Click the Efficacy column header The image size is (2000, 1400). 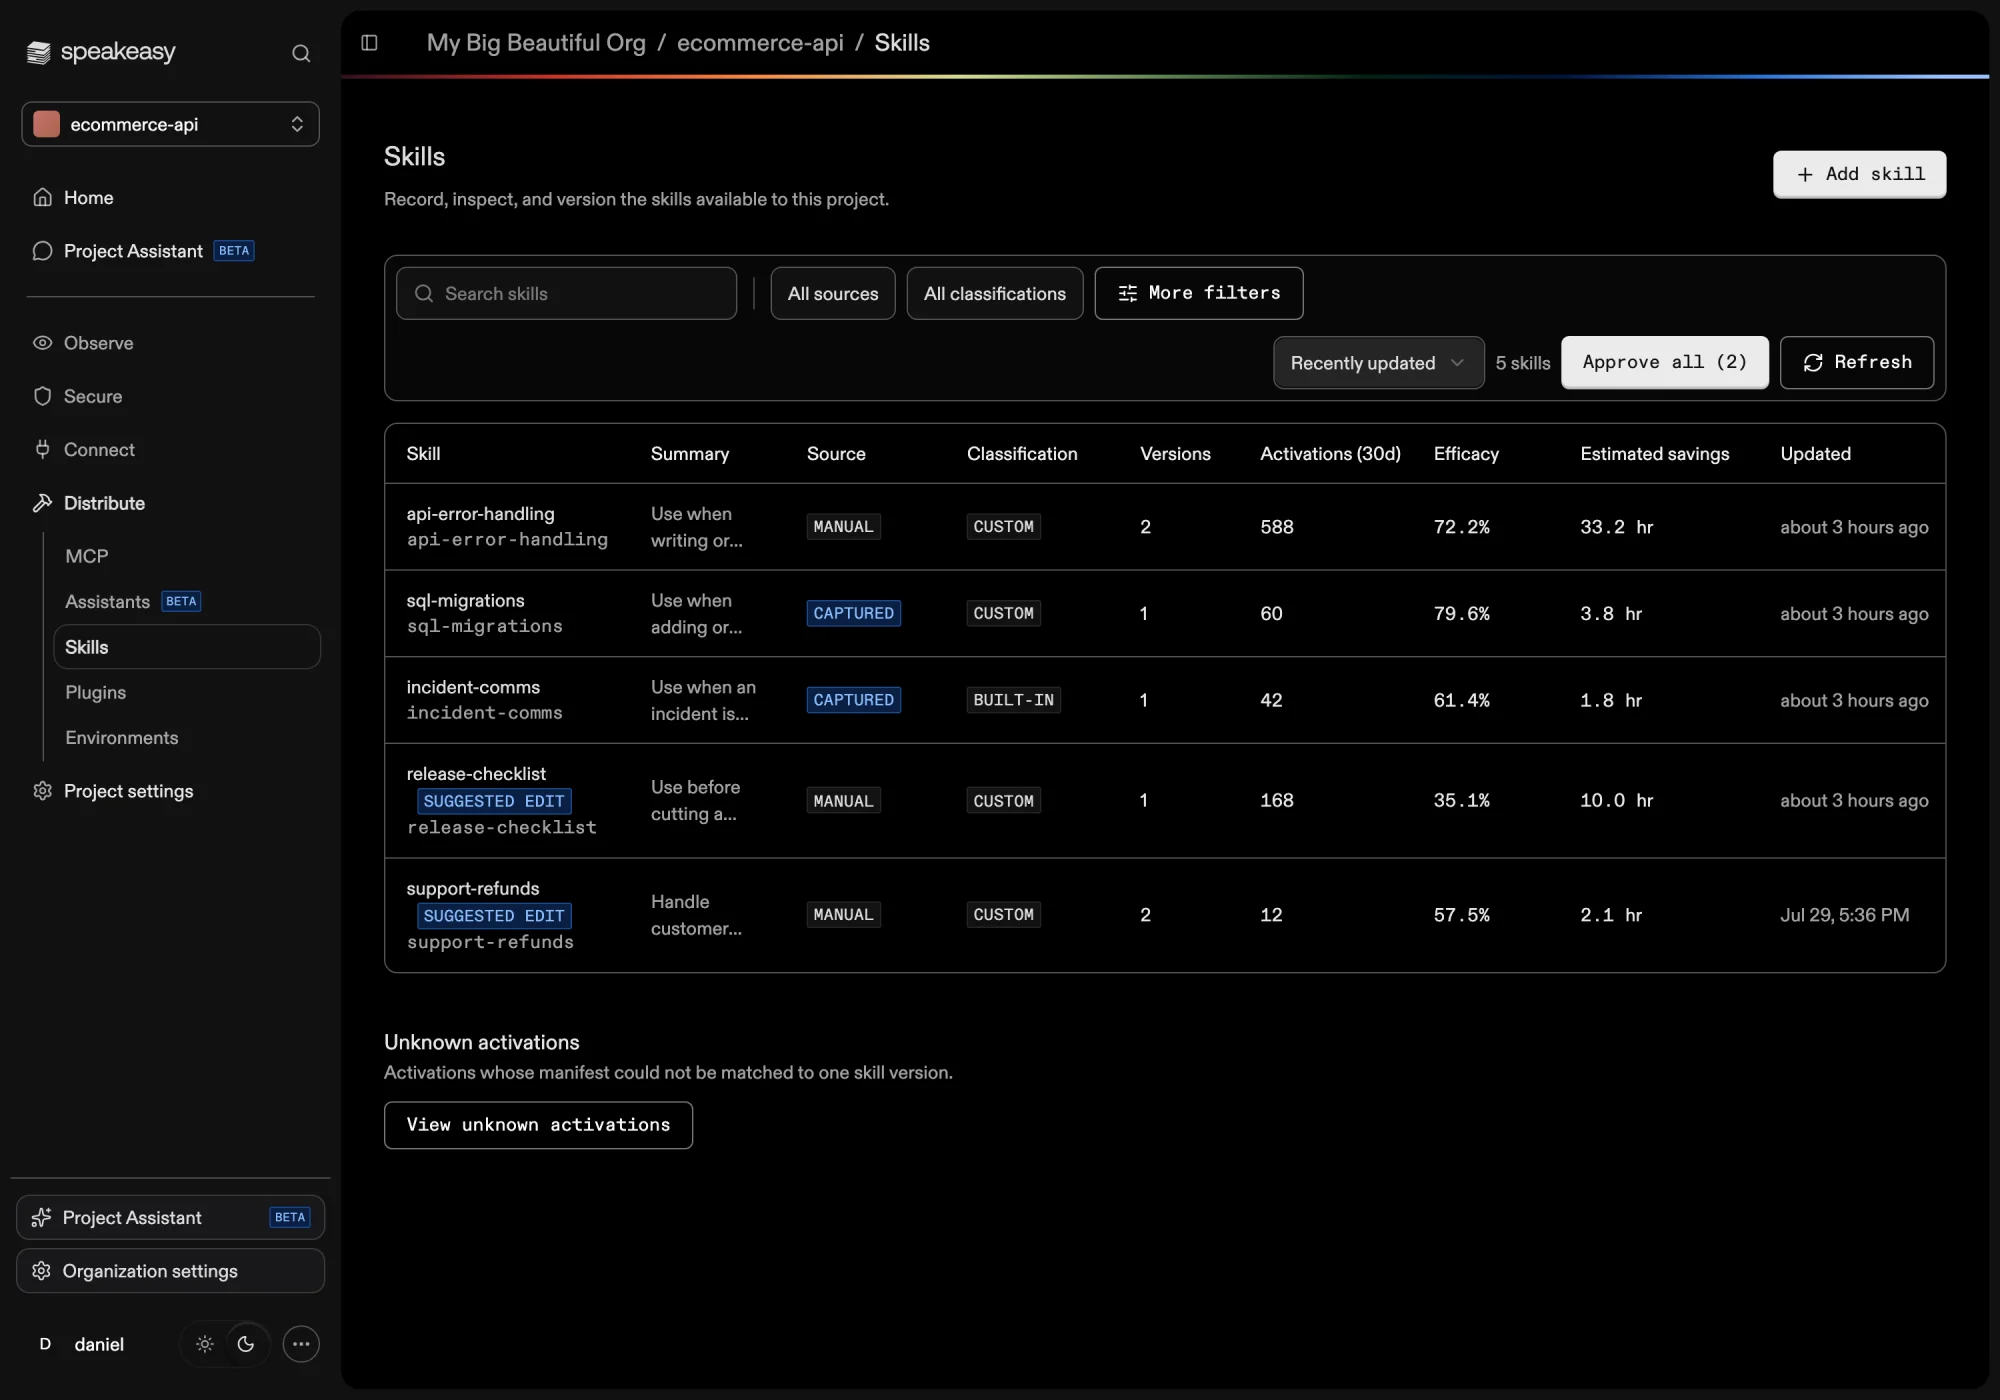pyautogui.click(x=1466, y=454)
